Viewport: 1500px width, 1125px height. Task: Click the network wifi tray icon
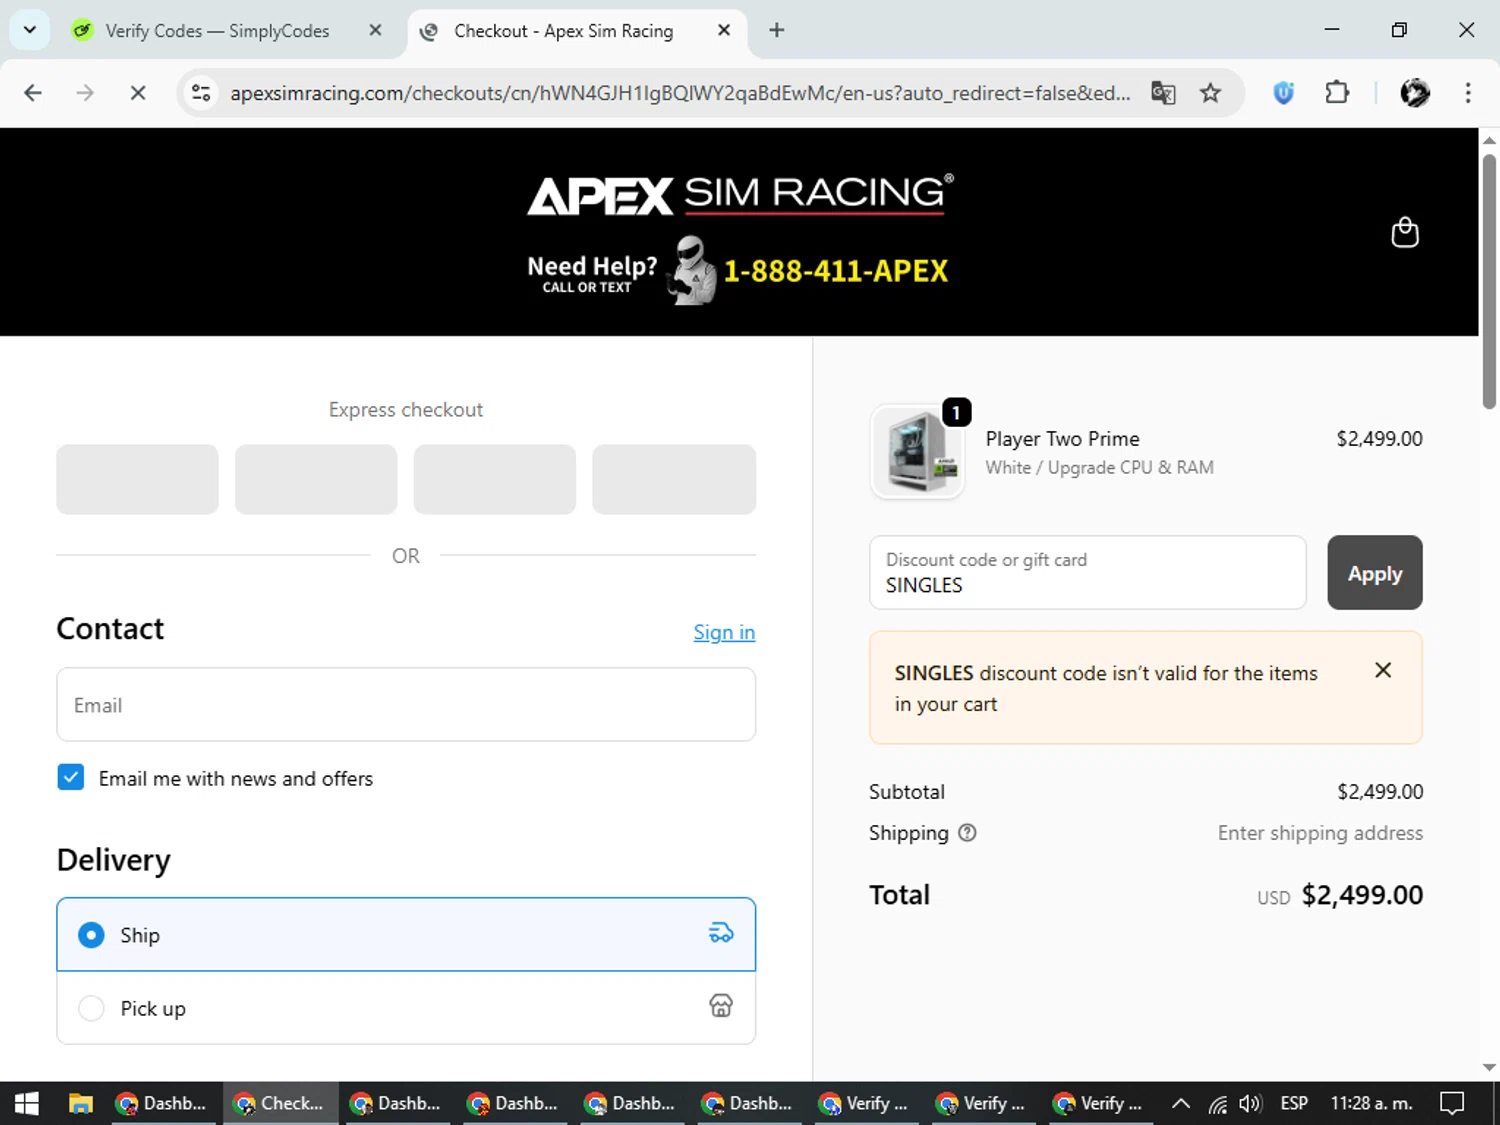click(x=1217, y=1103)
